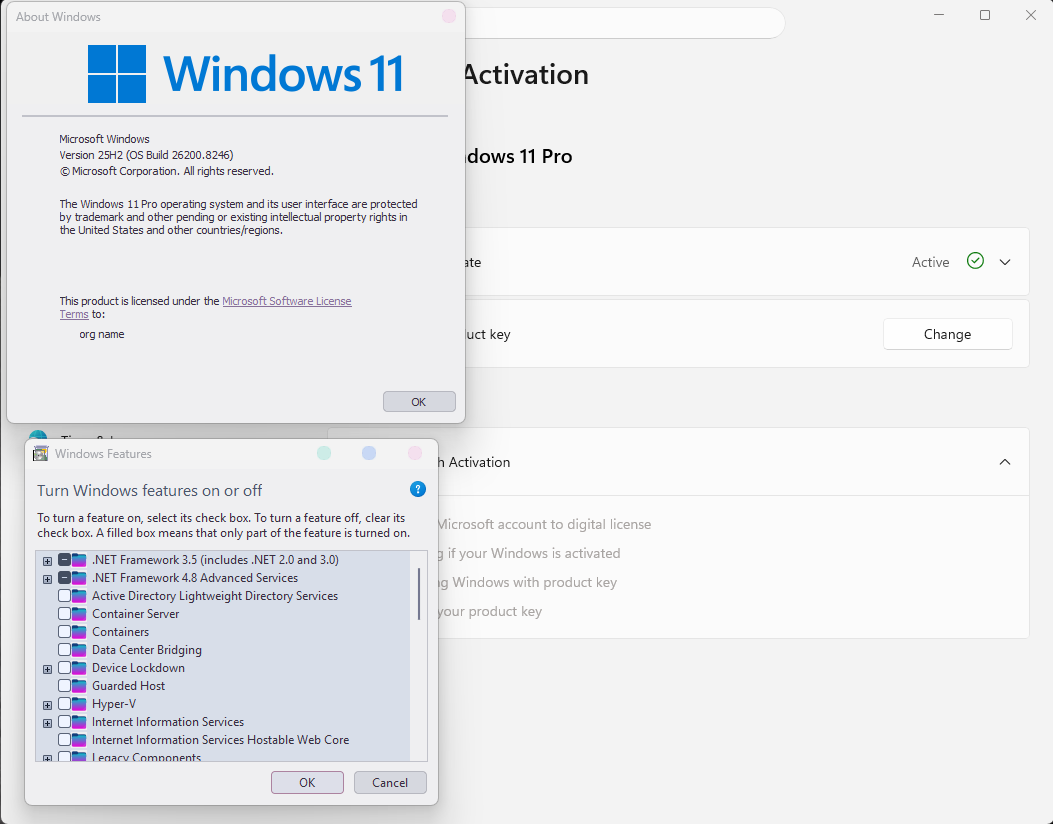Maximize the Settings window
This screenshot has width=1053, height=824.
(x=985, y=15)
